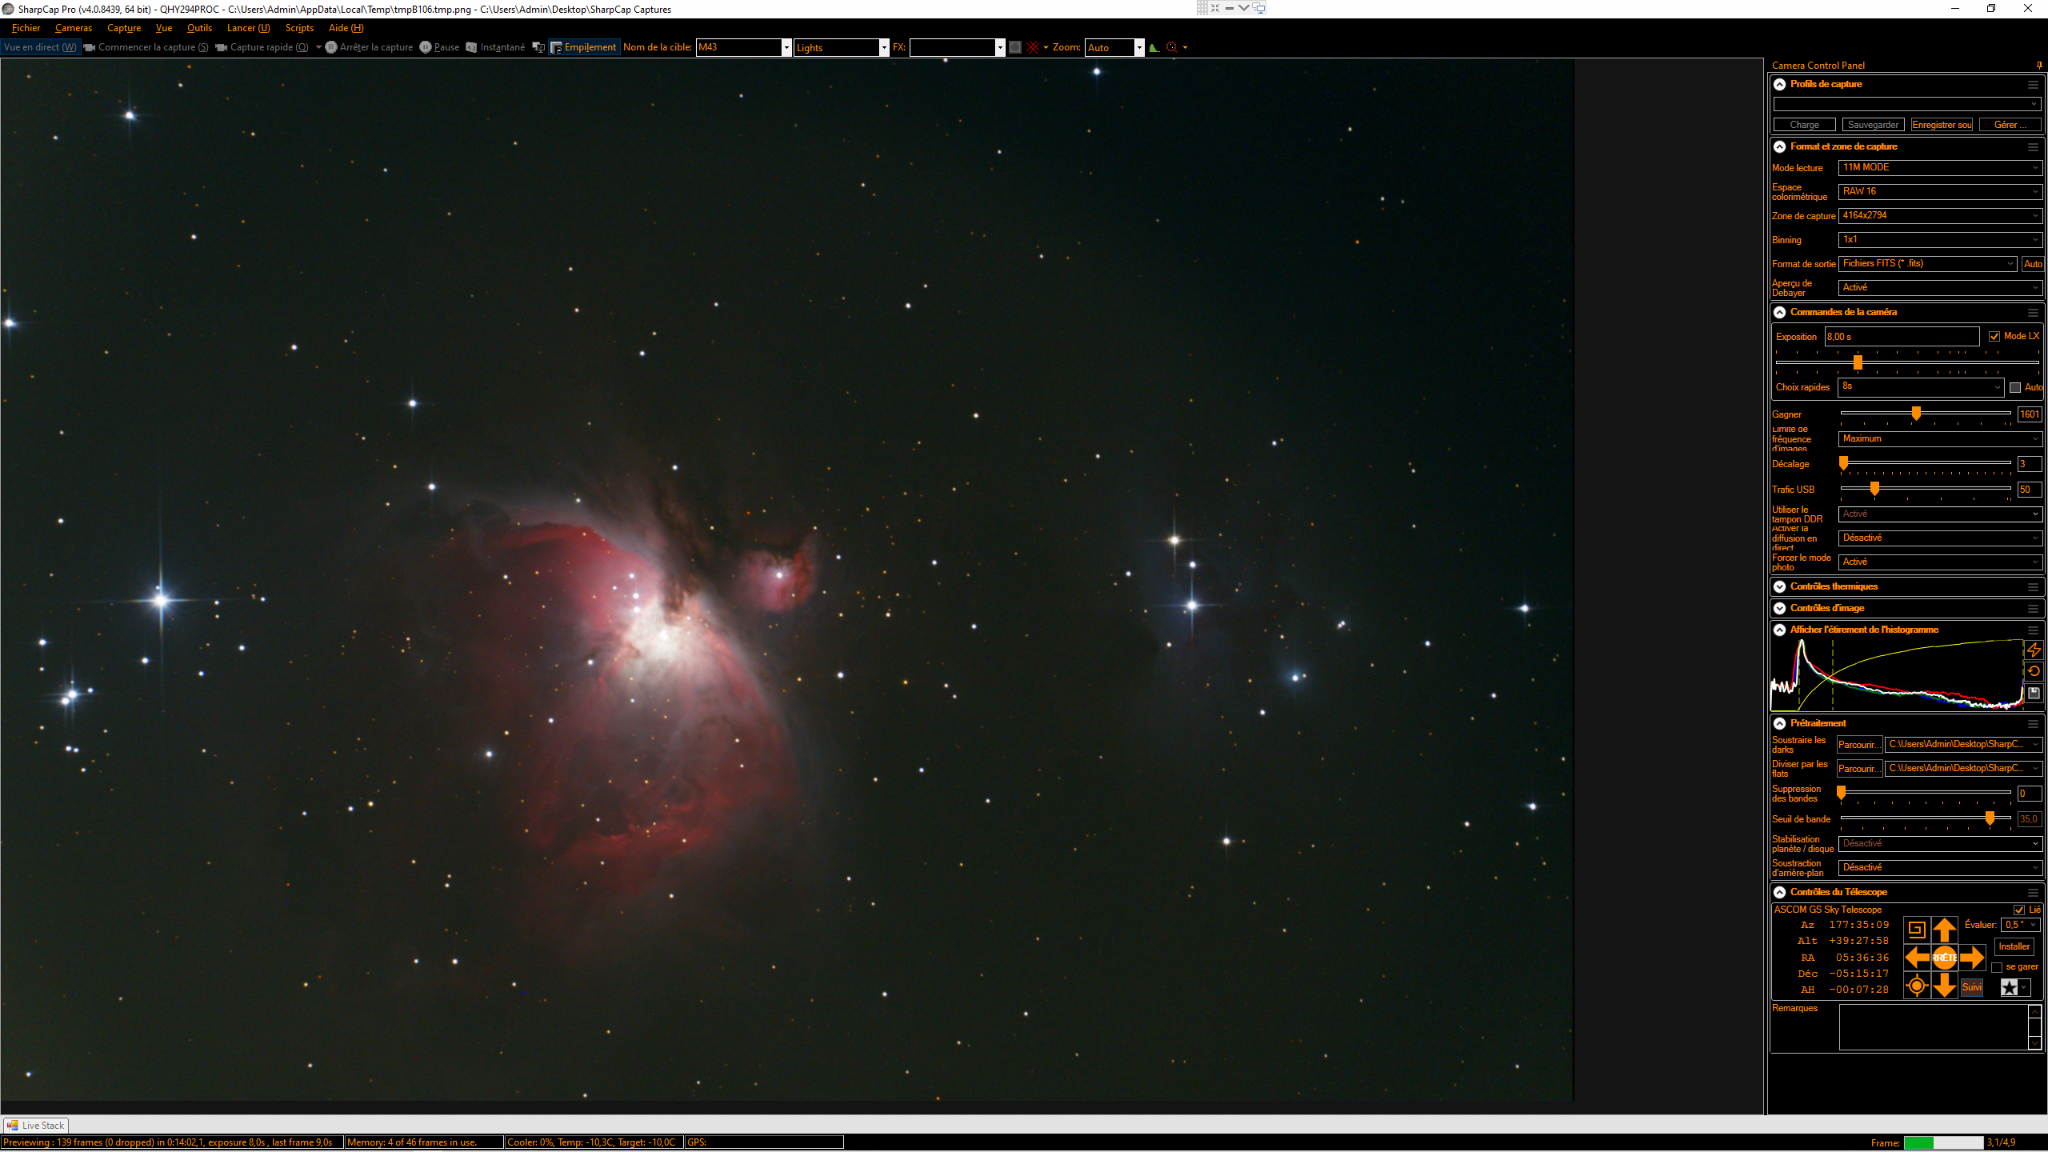The image size is (2048, 1152).
Task: Click pin icon of Camera Control Panel
Action: pos(2039,66)
